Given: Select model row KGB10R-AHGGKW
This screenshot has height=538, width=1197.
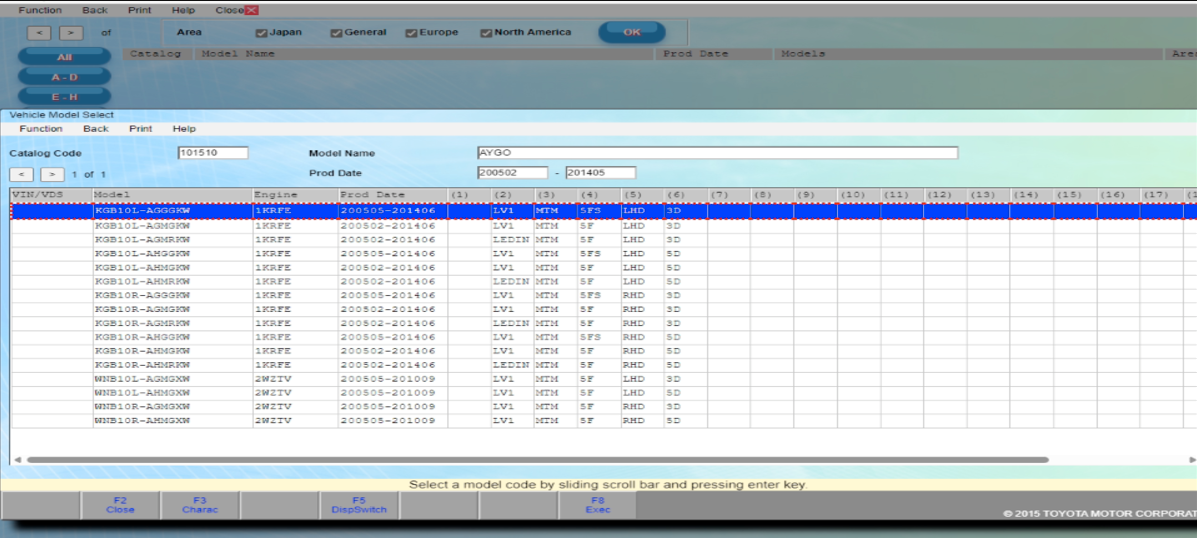Looking at the screenshot, I should pos(603,337).
